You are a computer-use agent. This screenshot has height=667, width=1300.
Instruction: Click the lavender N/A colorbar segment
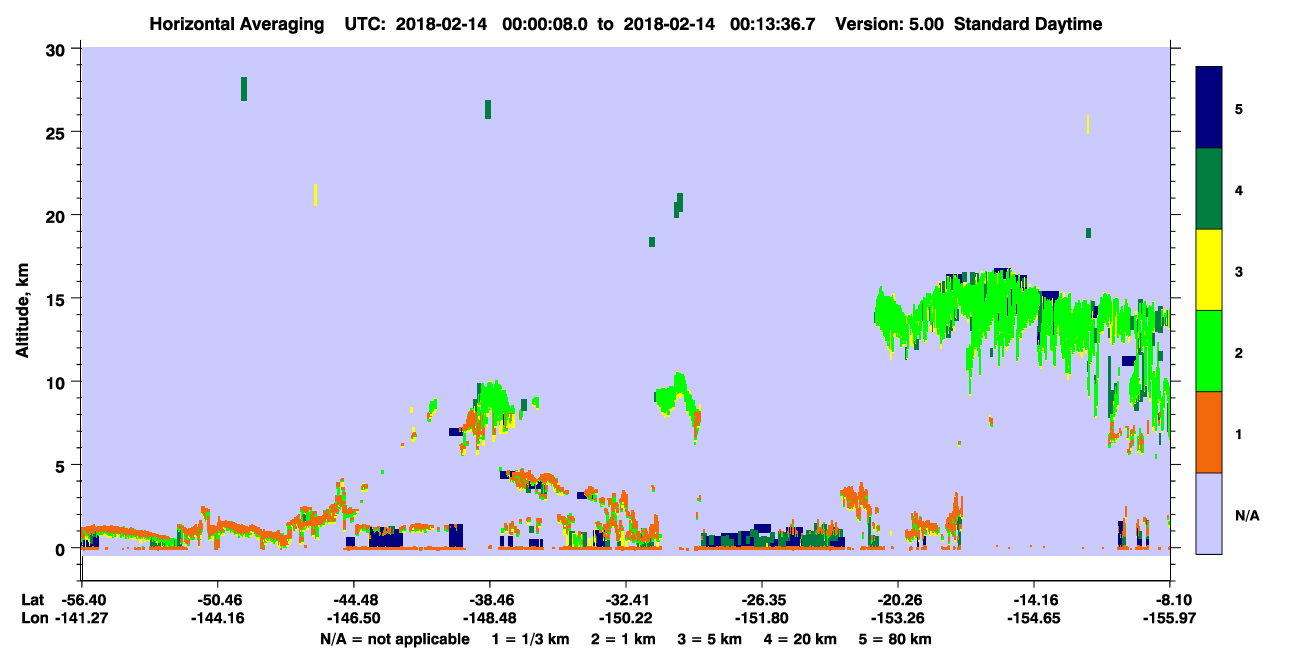coord(1209,513)
